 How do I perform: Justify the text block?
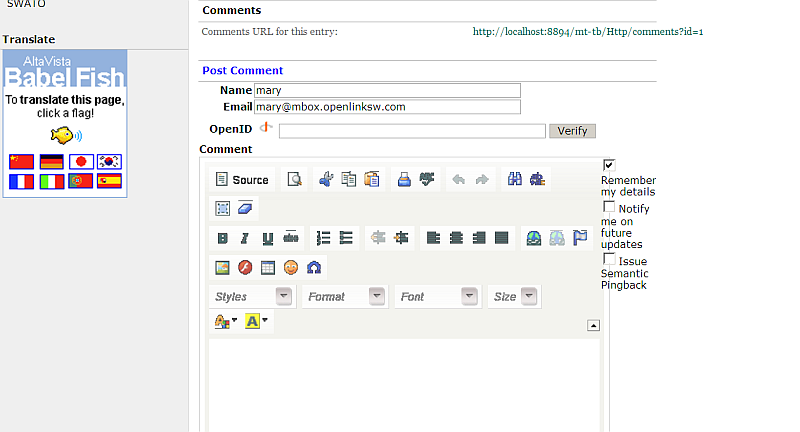coord(502,238)
